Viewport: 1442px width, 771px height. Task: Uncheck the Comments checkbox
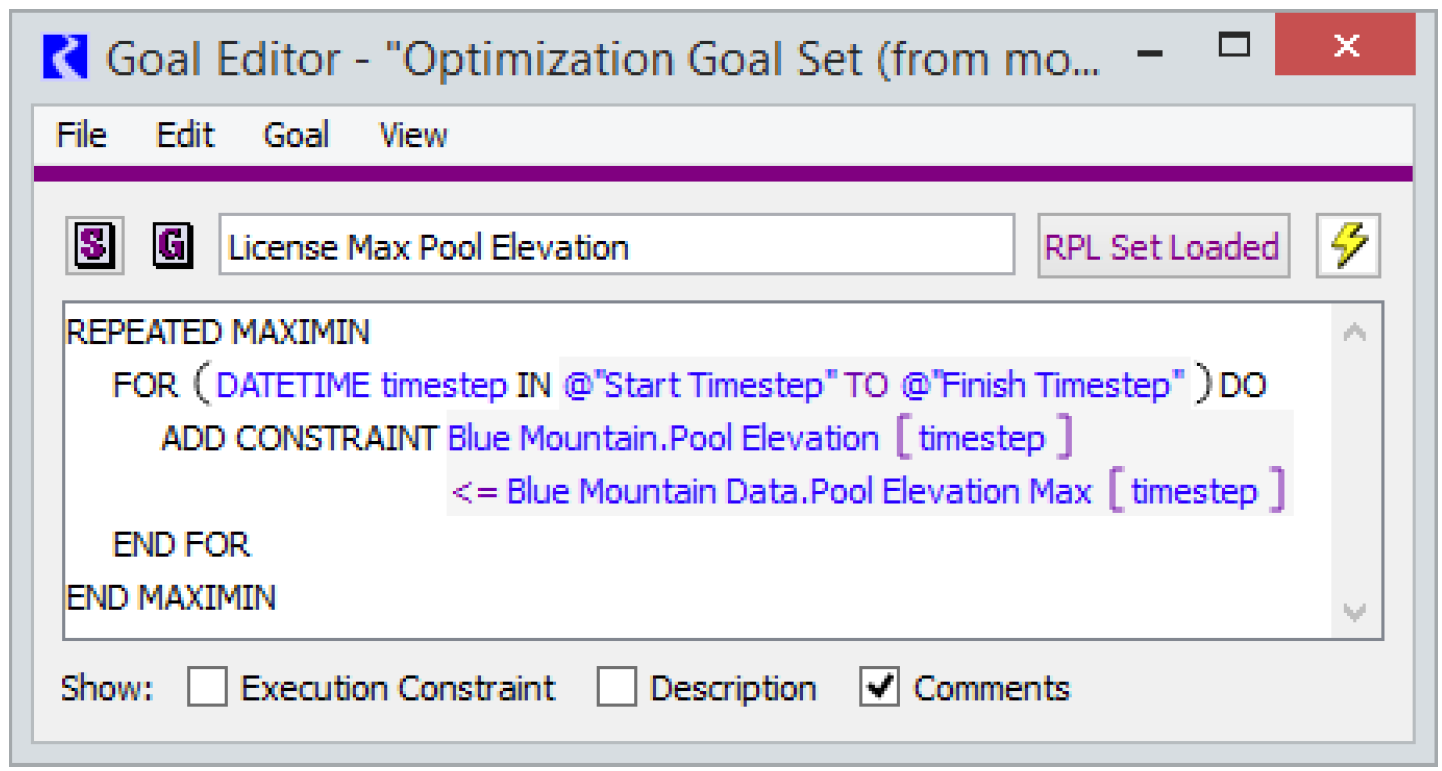(x=879, y=688)
